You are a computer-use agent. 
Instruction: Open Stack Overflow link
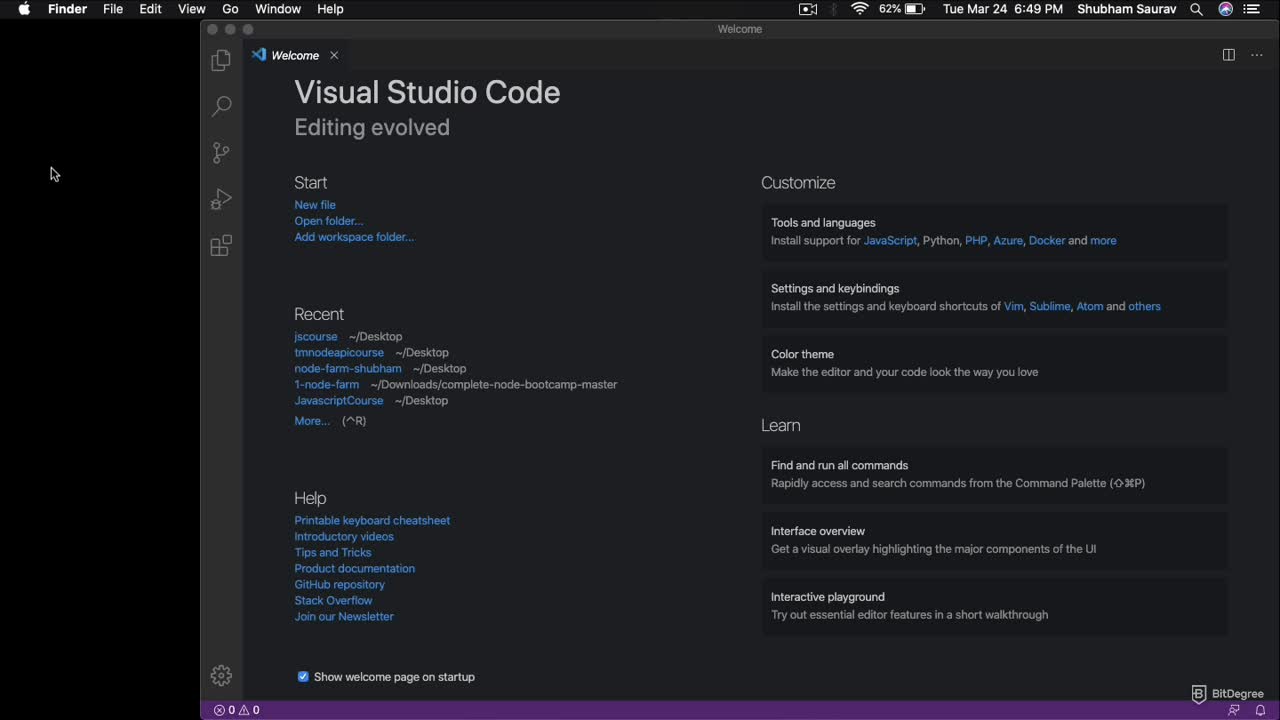[333, 601]
